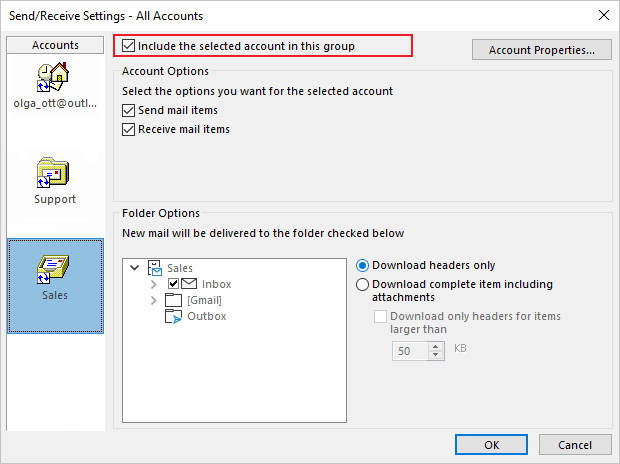Increase the KB size with the up arrow

tap(436, 347)
